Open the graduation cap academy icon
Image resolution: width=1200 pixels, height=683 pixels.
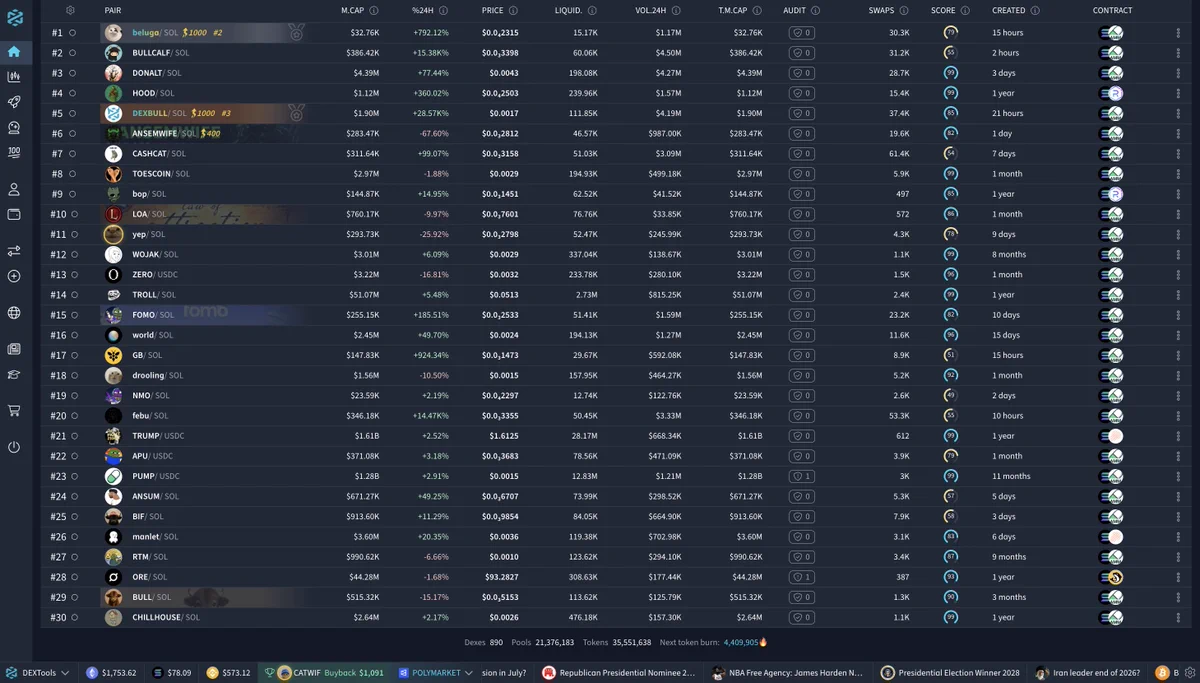click(x=14, y=374)
